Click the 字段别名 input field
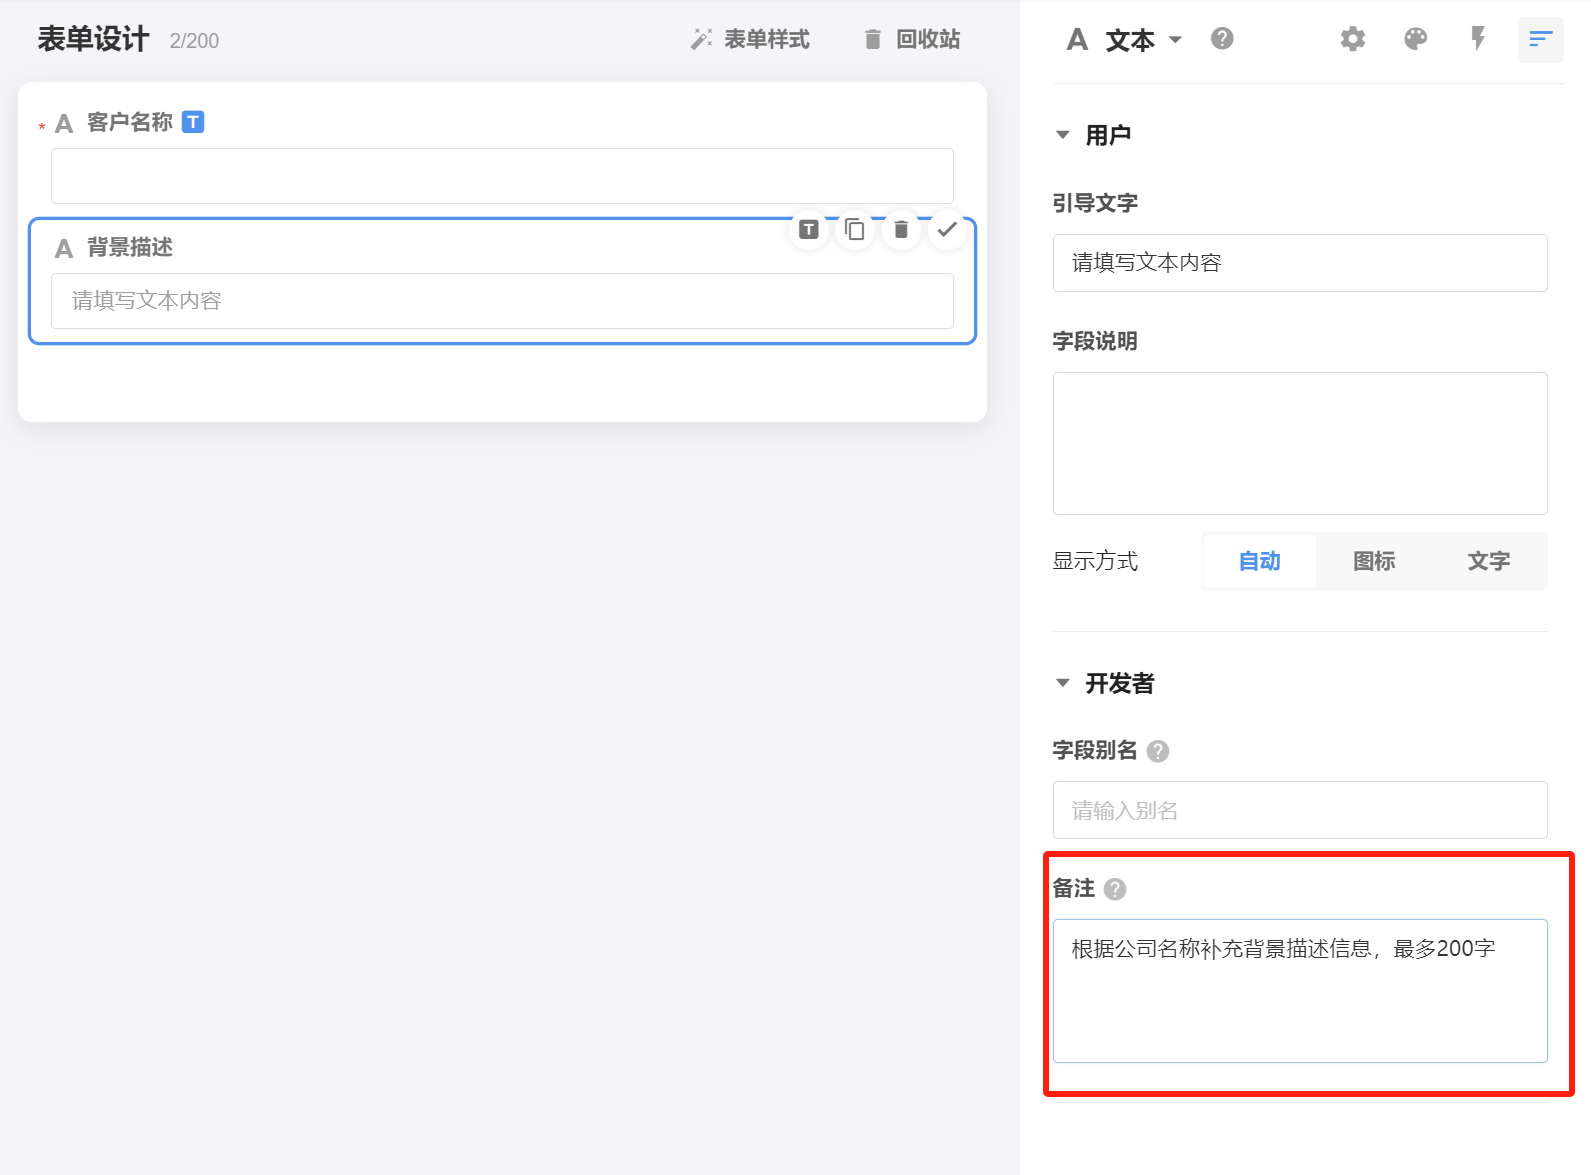Viewport: 1591px width, 1175px height. pyautogui.click(x=1299, y=810)
